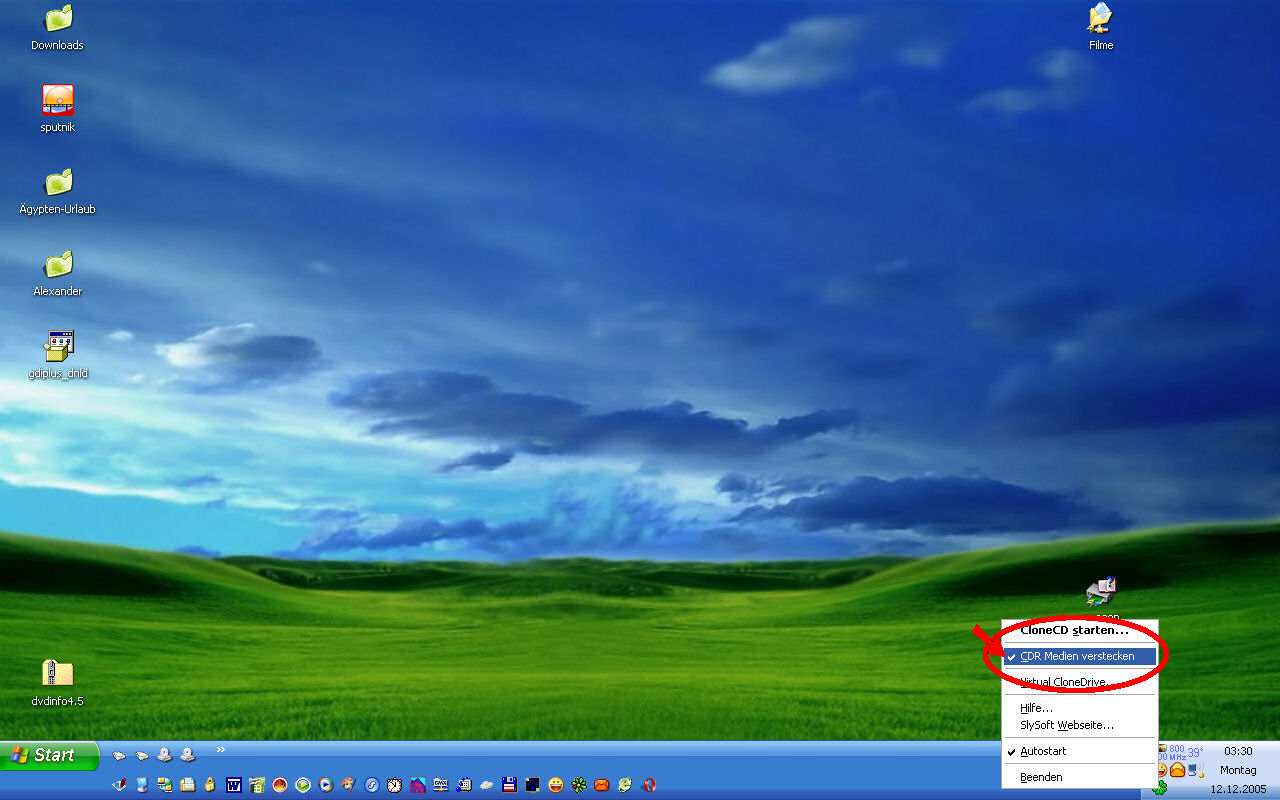Screen dimensions: 1280x800
Task: Click the first drive icon beside Start
Action: pyautogui.click(x=119, y=756)
